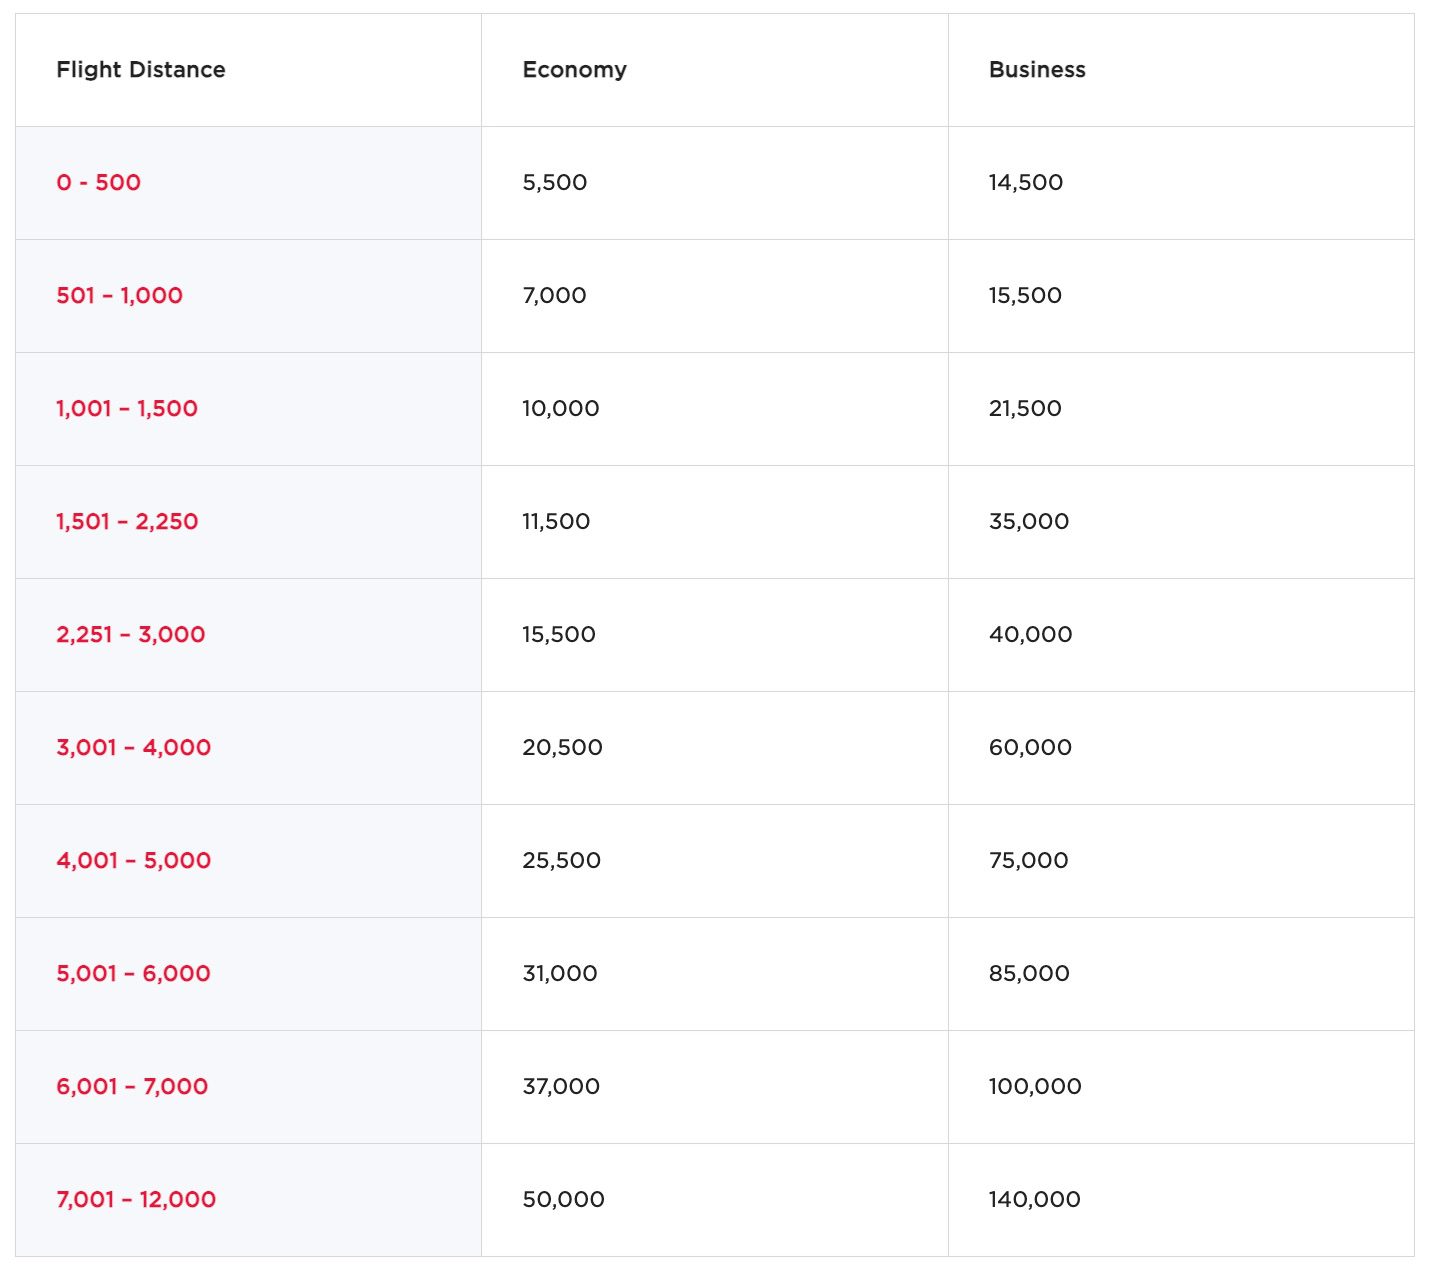Click the 35,000 Business value
This screenshot has width=1436, height=1274.
1029,522
